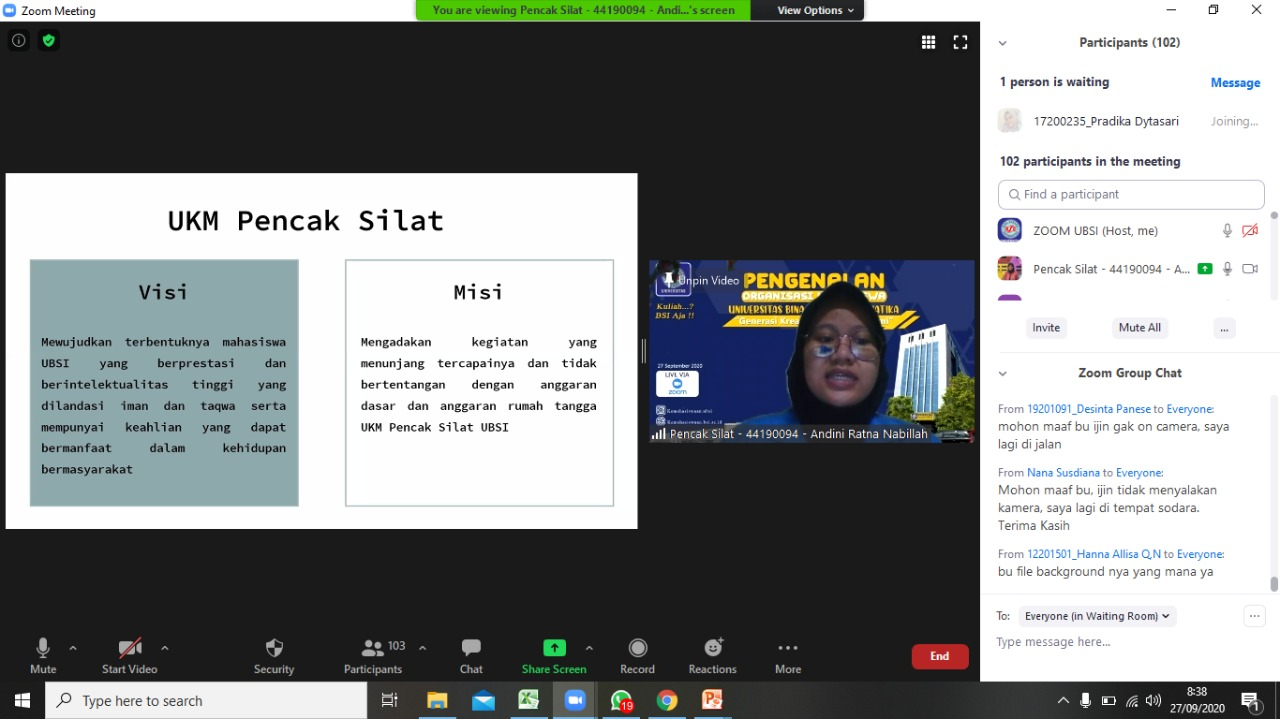Expand video options caret beside Start Video
Screen dimensions: 1280x719
(164, 648)
